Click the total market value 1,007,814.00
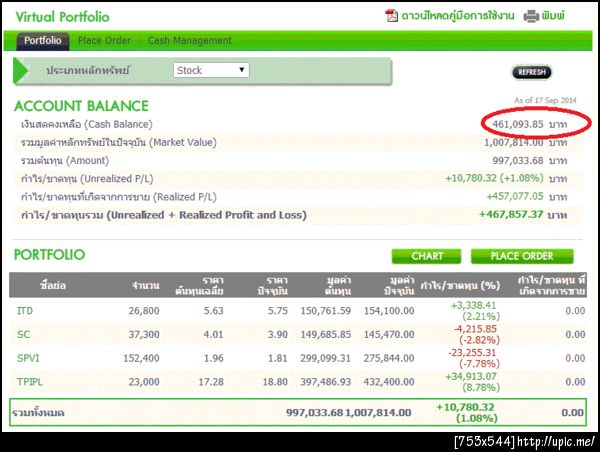 (x=378, y=413)
